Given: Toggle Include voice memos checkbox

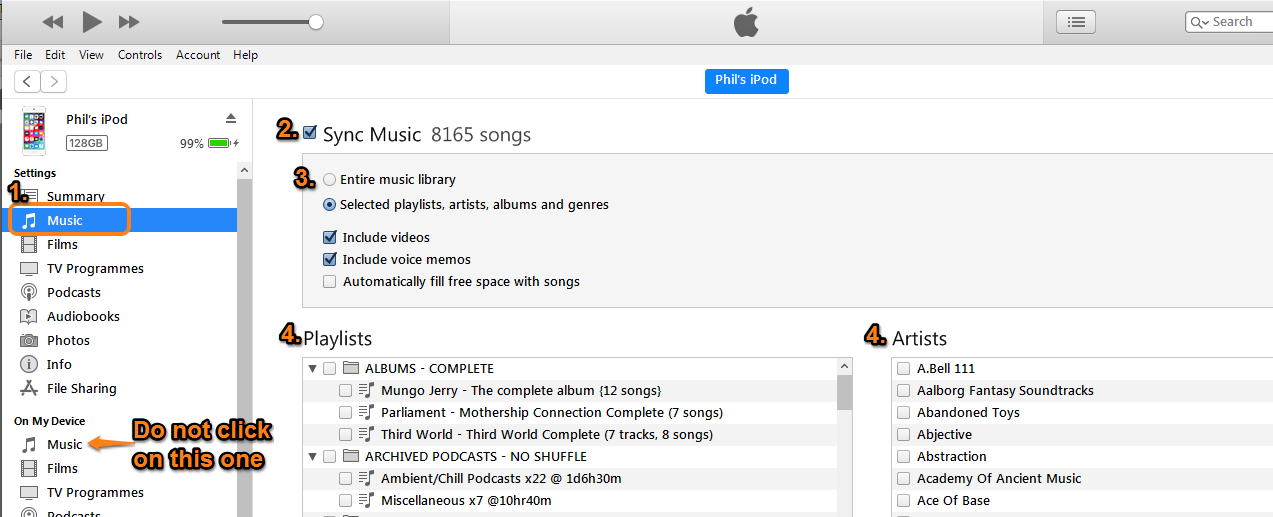Looking at the screenshot, I should pyautogui.click(x=330, y=259).
